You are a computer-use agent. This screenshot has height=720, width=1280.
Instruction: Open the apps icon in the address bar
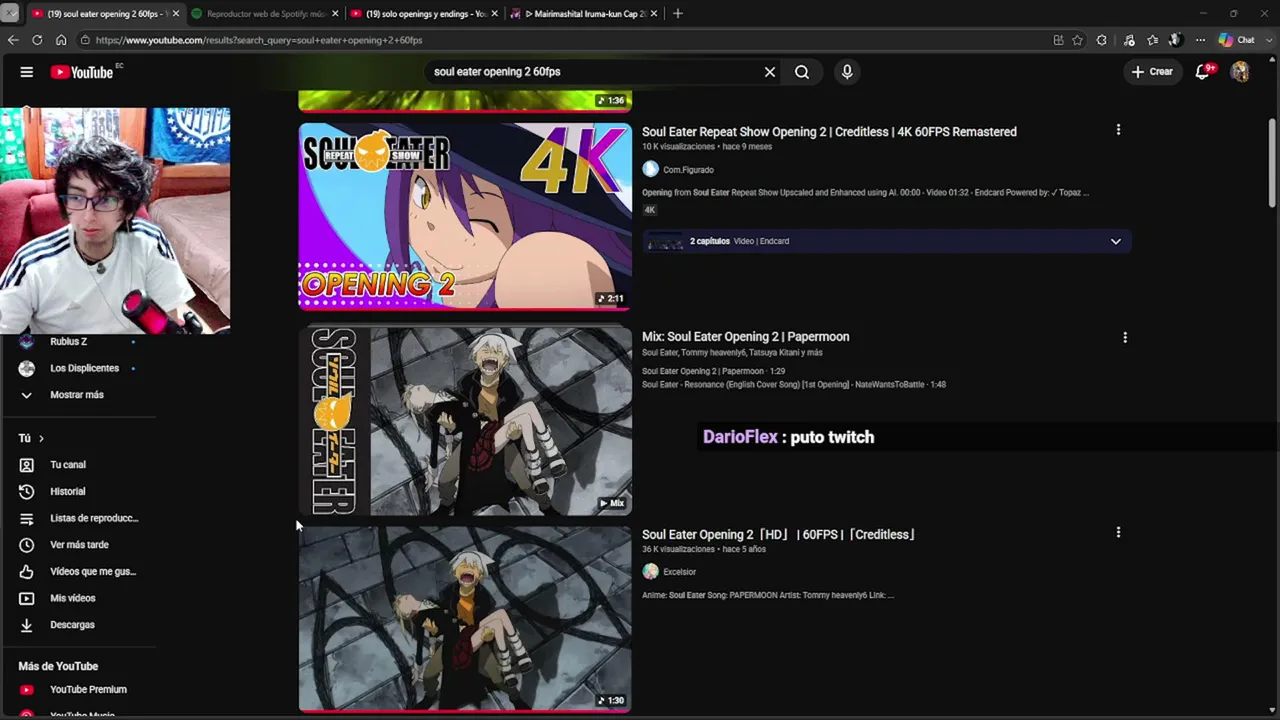pyautogui.click(x=1058, y=40)
